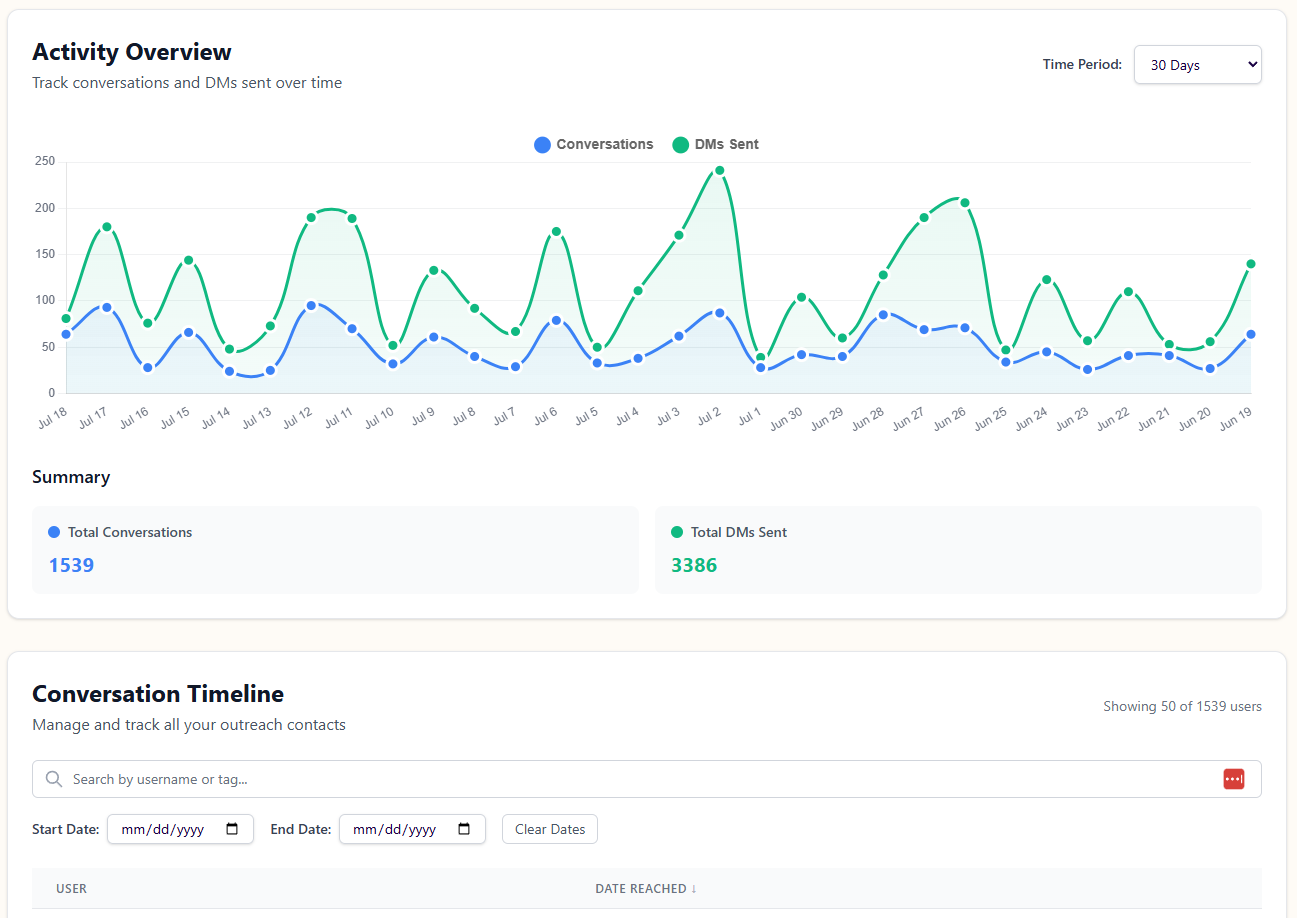Select the Total Conversations summary card
Image resolution: width=1297 pixels, height=918 pixels.
coord(335,550)
